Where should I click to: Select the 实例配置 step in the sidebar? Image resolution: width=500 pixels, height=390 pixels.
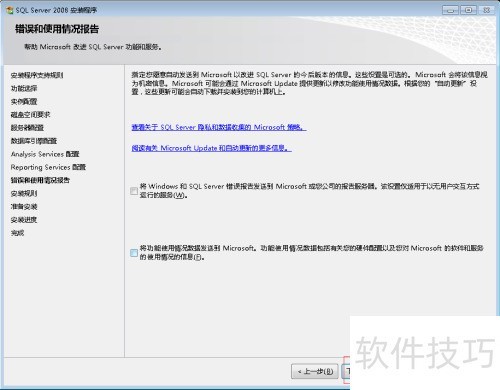[x=24, y=101]
